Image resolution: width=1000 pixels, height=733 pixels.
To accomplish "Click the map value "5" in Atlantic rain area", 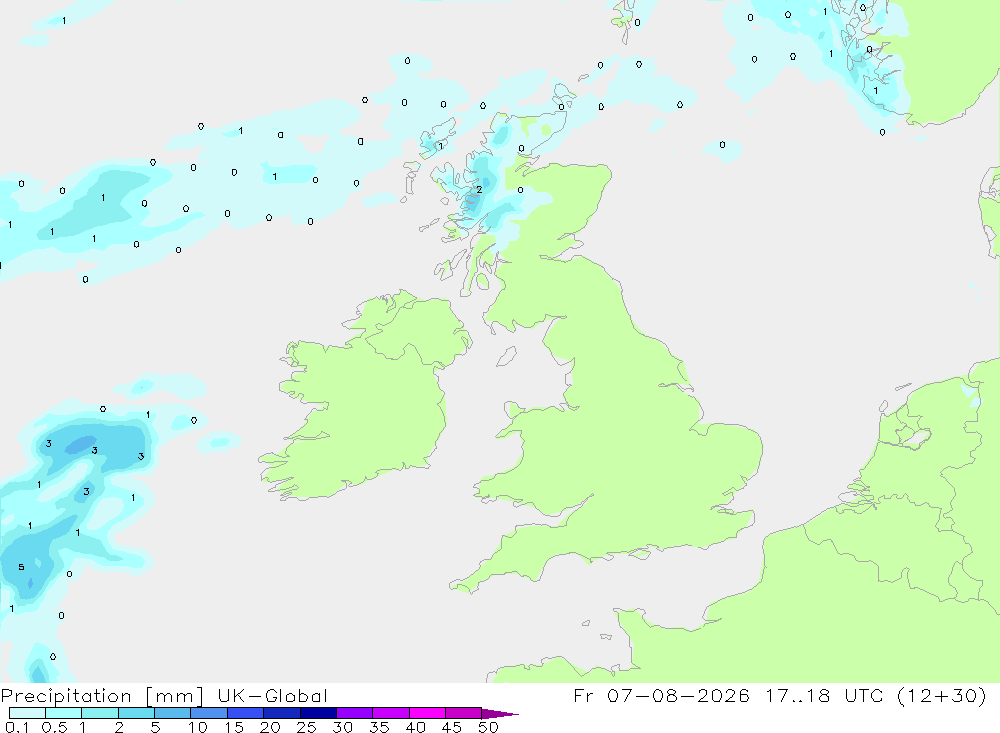I will click(21, 566).
